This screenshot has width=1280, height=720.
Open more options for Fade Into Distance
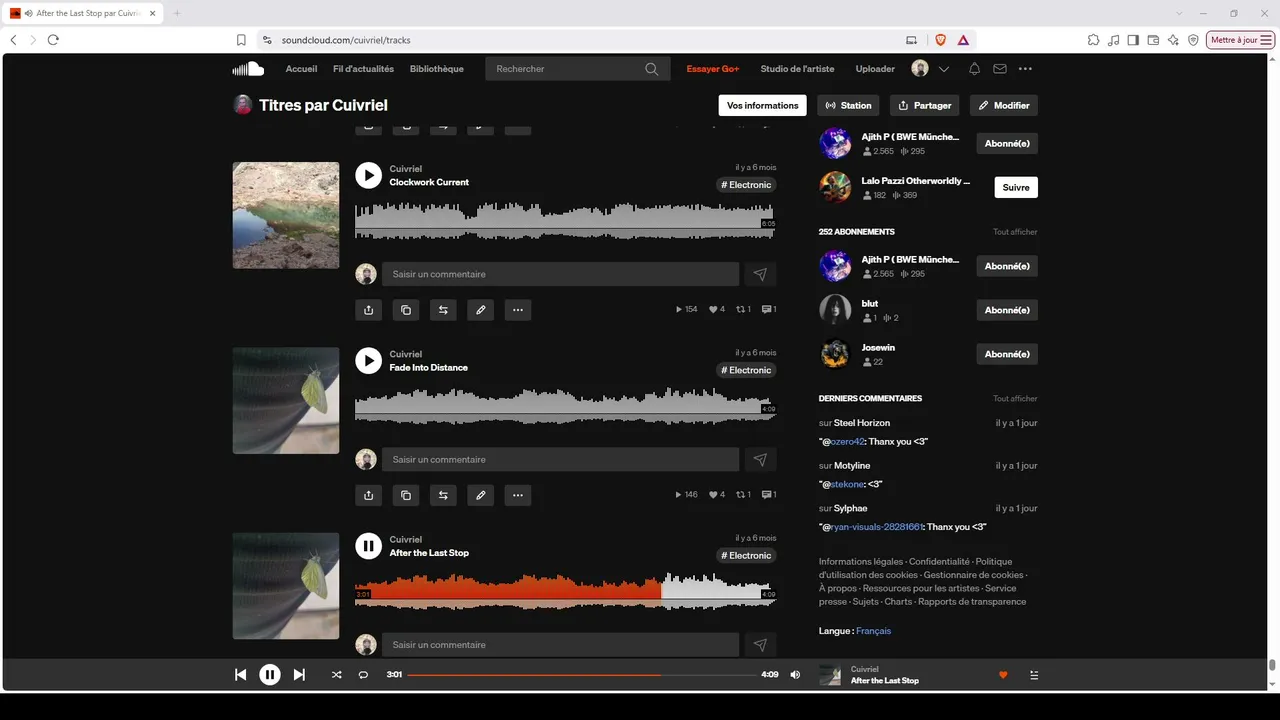(x=518, y=495)
